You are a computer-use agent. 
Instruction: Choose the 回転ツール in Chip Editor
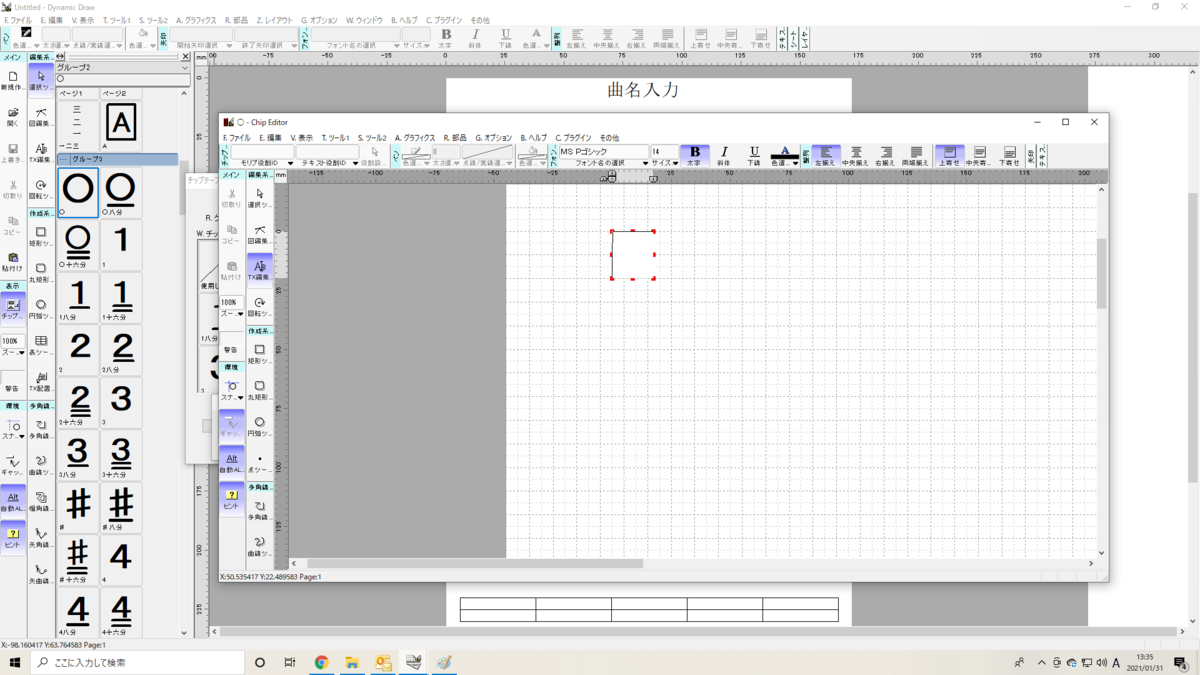click(x=259, y=306)
